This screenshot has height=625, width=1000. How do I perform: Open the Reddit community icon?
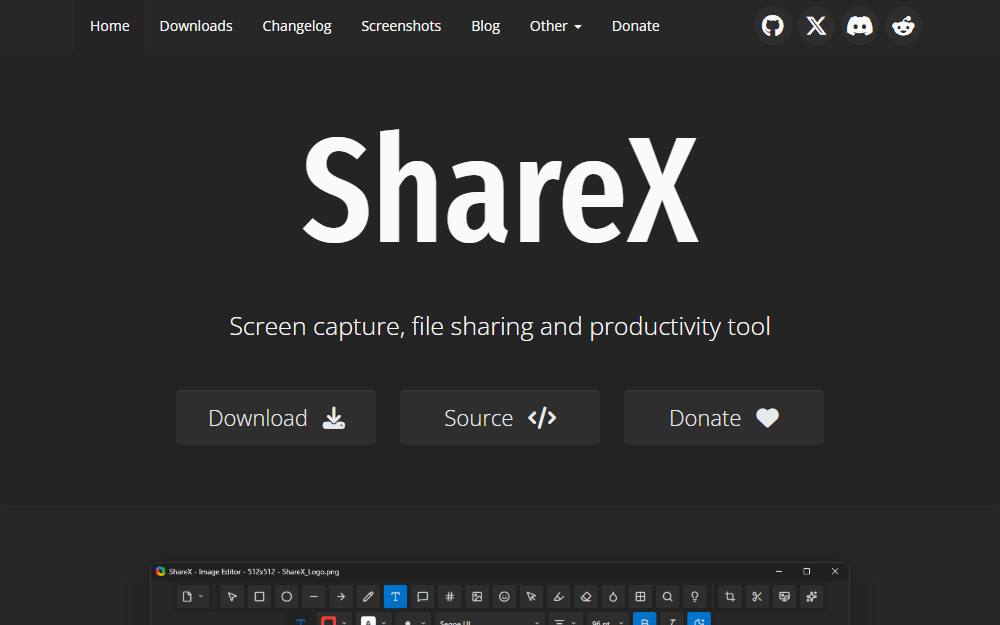903,26
